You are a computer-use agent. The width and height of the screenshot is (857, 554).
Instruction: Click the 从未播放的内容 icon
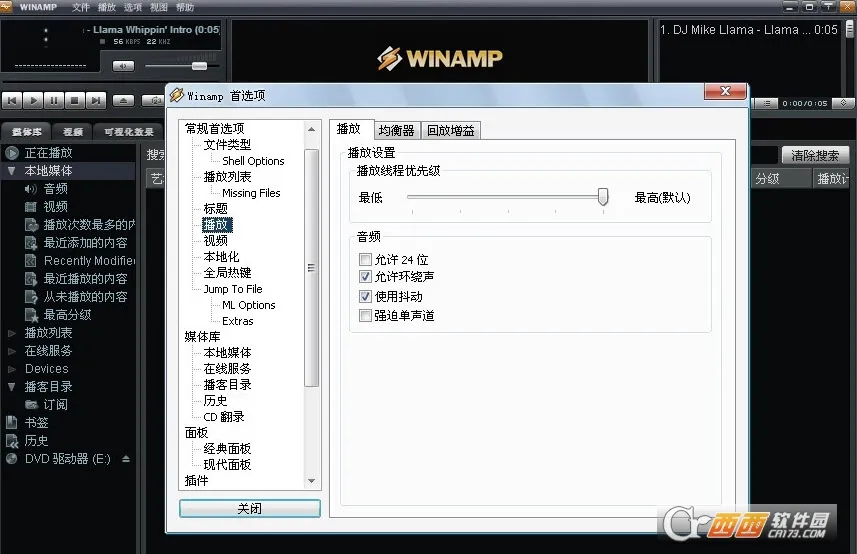[31, 297]
